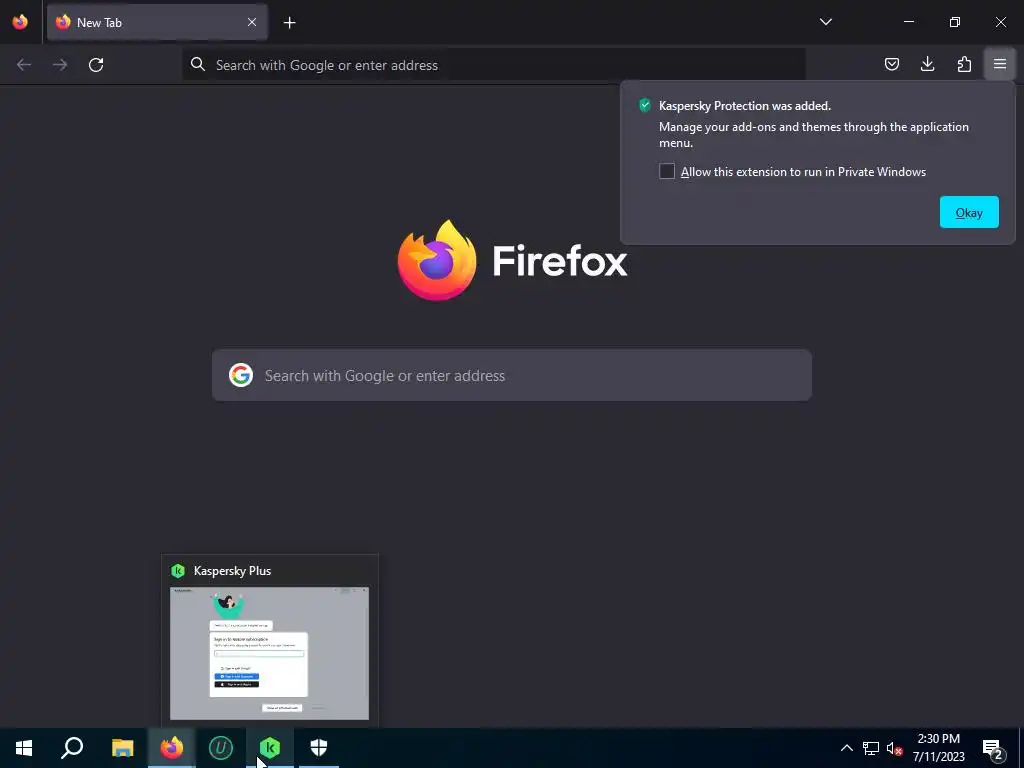Open the clock showing 2:30 PM
The height and width of the screenshot is (768, 1024).
pos(938,748)
